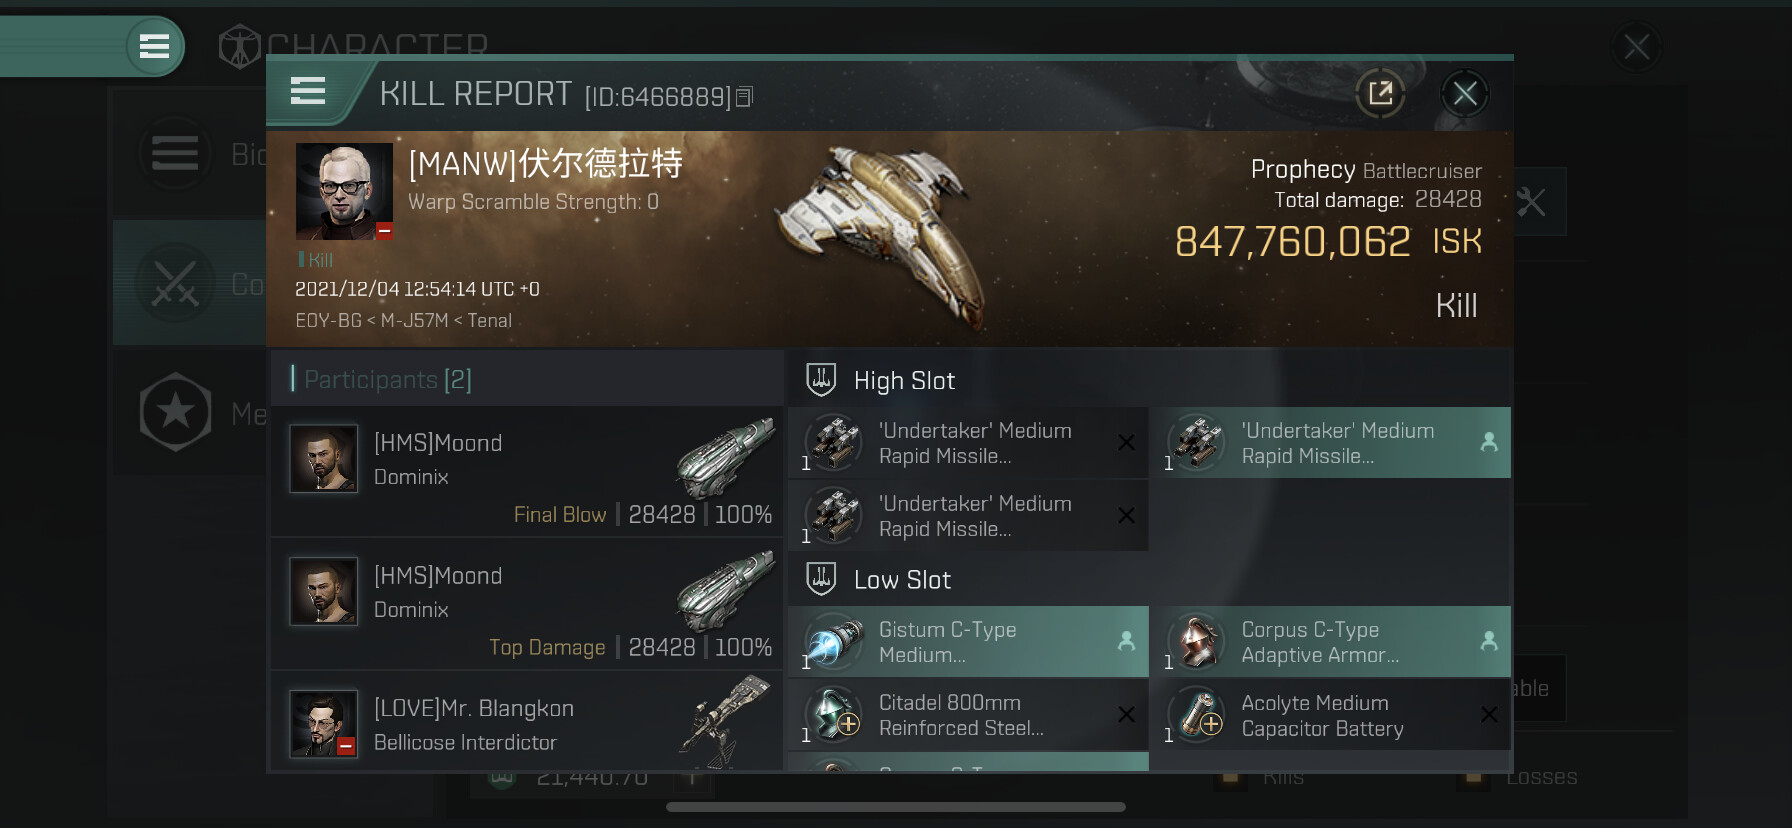Open the kill report hamburger menu
1792x828 pixels.
click(x=308, y=92)
